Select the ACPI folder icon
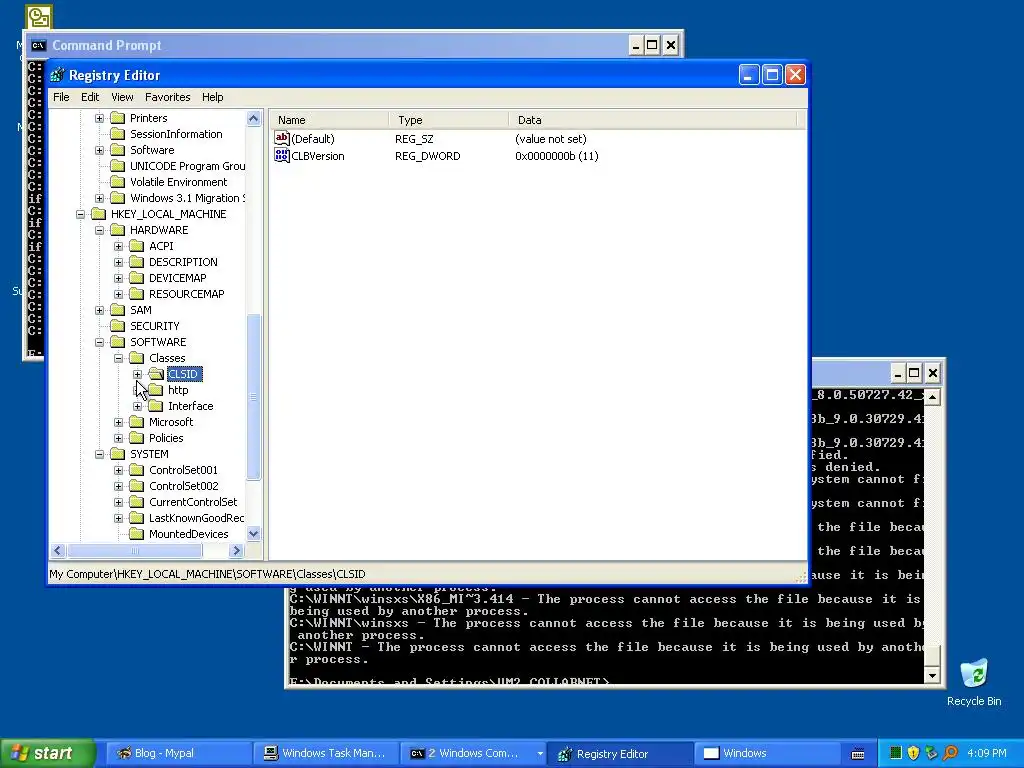Viewport: 1024px width, 768px height. tap(136, 246)
